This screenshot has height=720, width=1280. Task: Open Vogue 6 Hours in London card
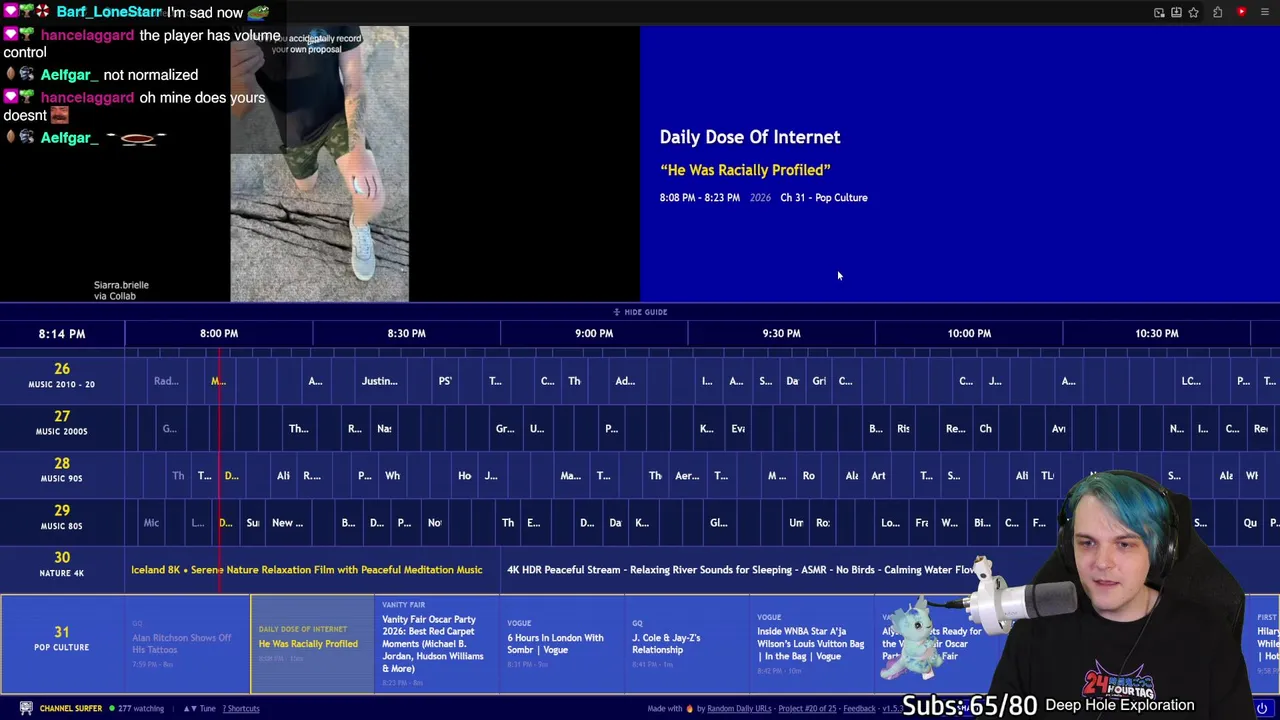(x=562, y=643)
